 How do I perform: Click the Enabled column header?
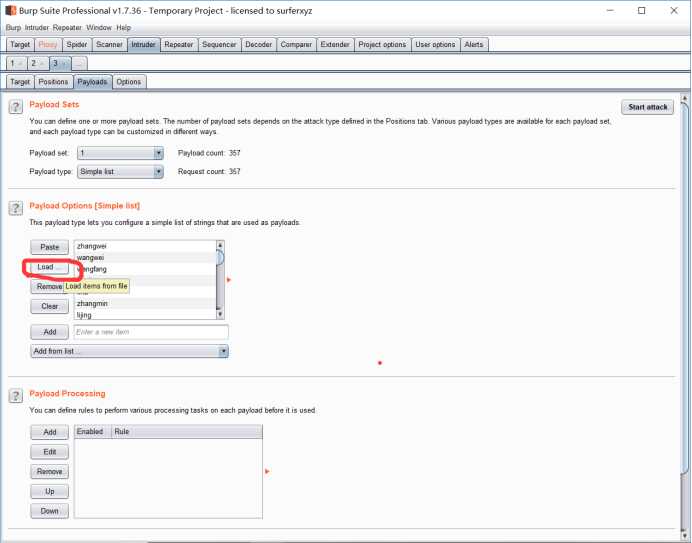tap(92, 432)
